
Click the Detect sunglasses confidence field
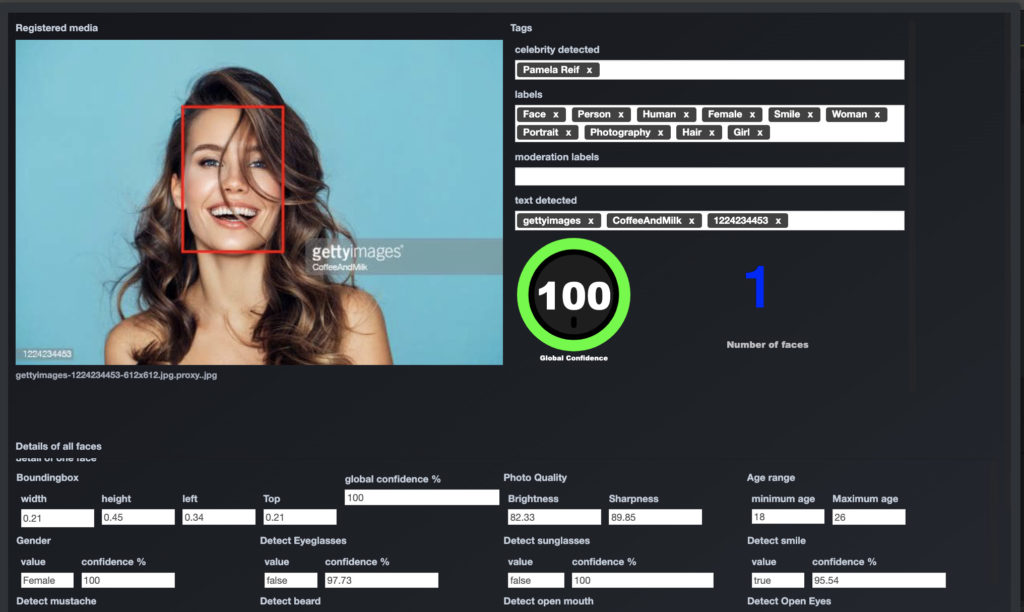pyautogui.click(x=643, y=580)
